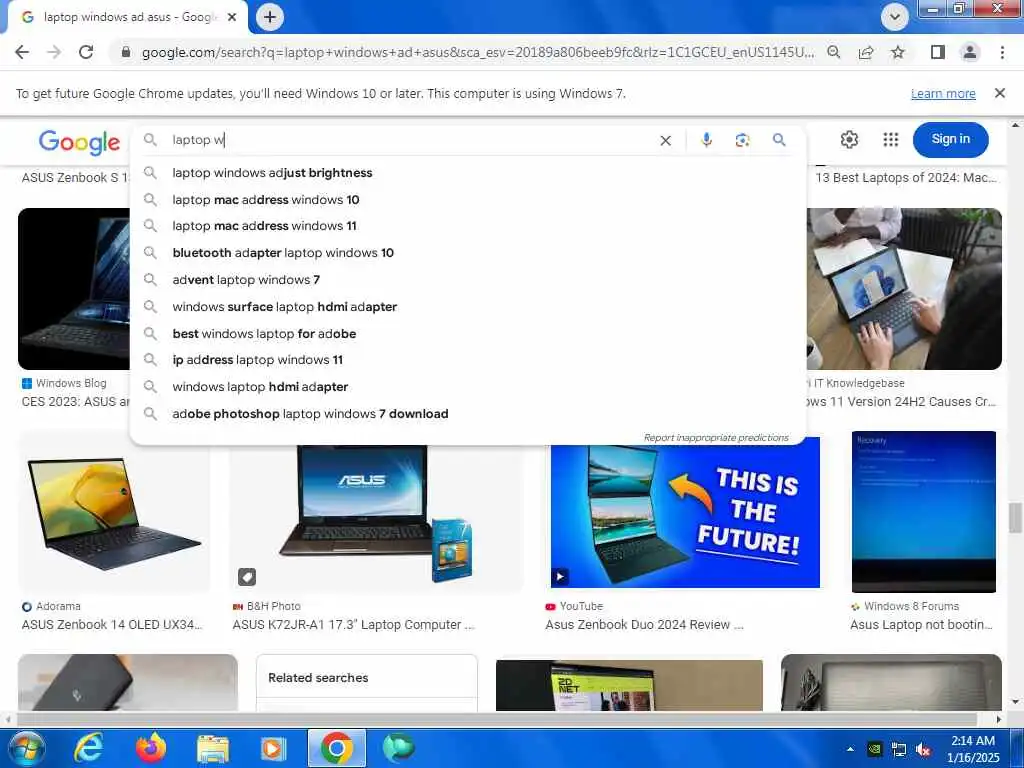The image size is (1024, 768).
Task: Open the Chrome profile avatar
Action: tap(970, 52)
